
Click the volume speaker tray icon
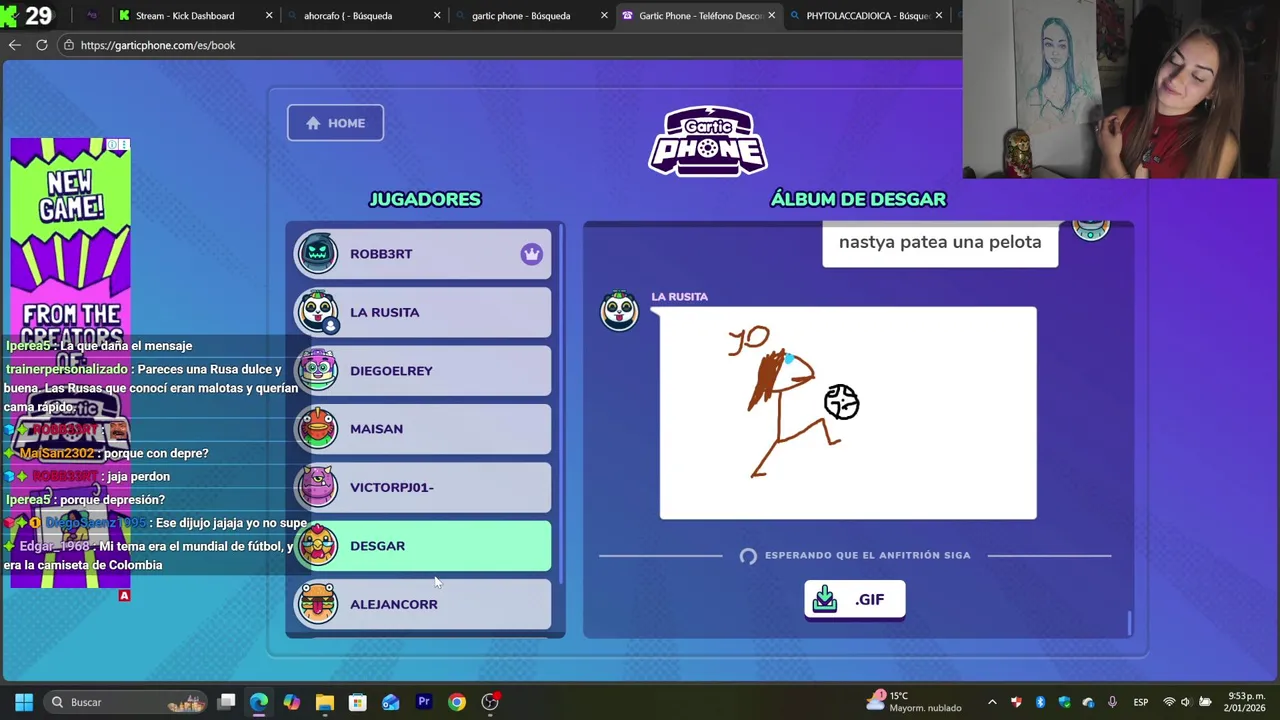(x=1187, y=702)
